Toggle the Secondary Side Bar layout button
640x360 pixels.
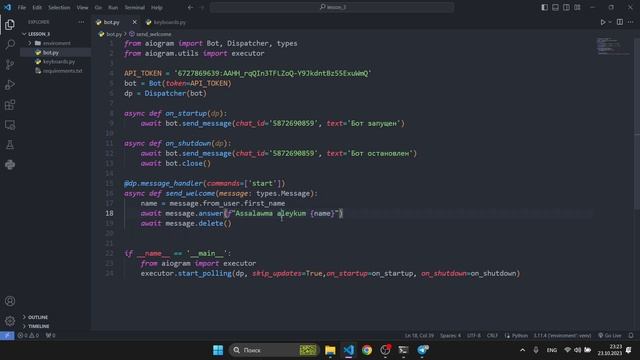tap(567, 7)
